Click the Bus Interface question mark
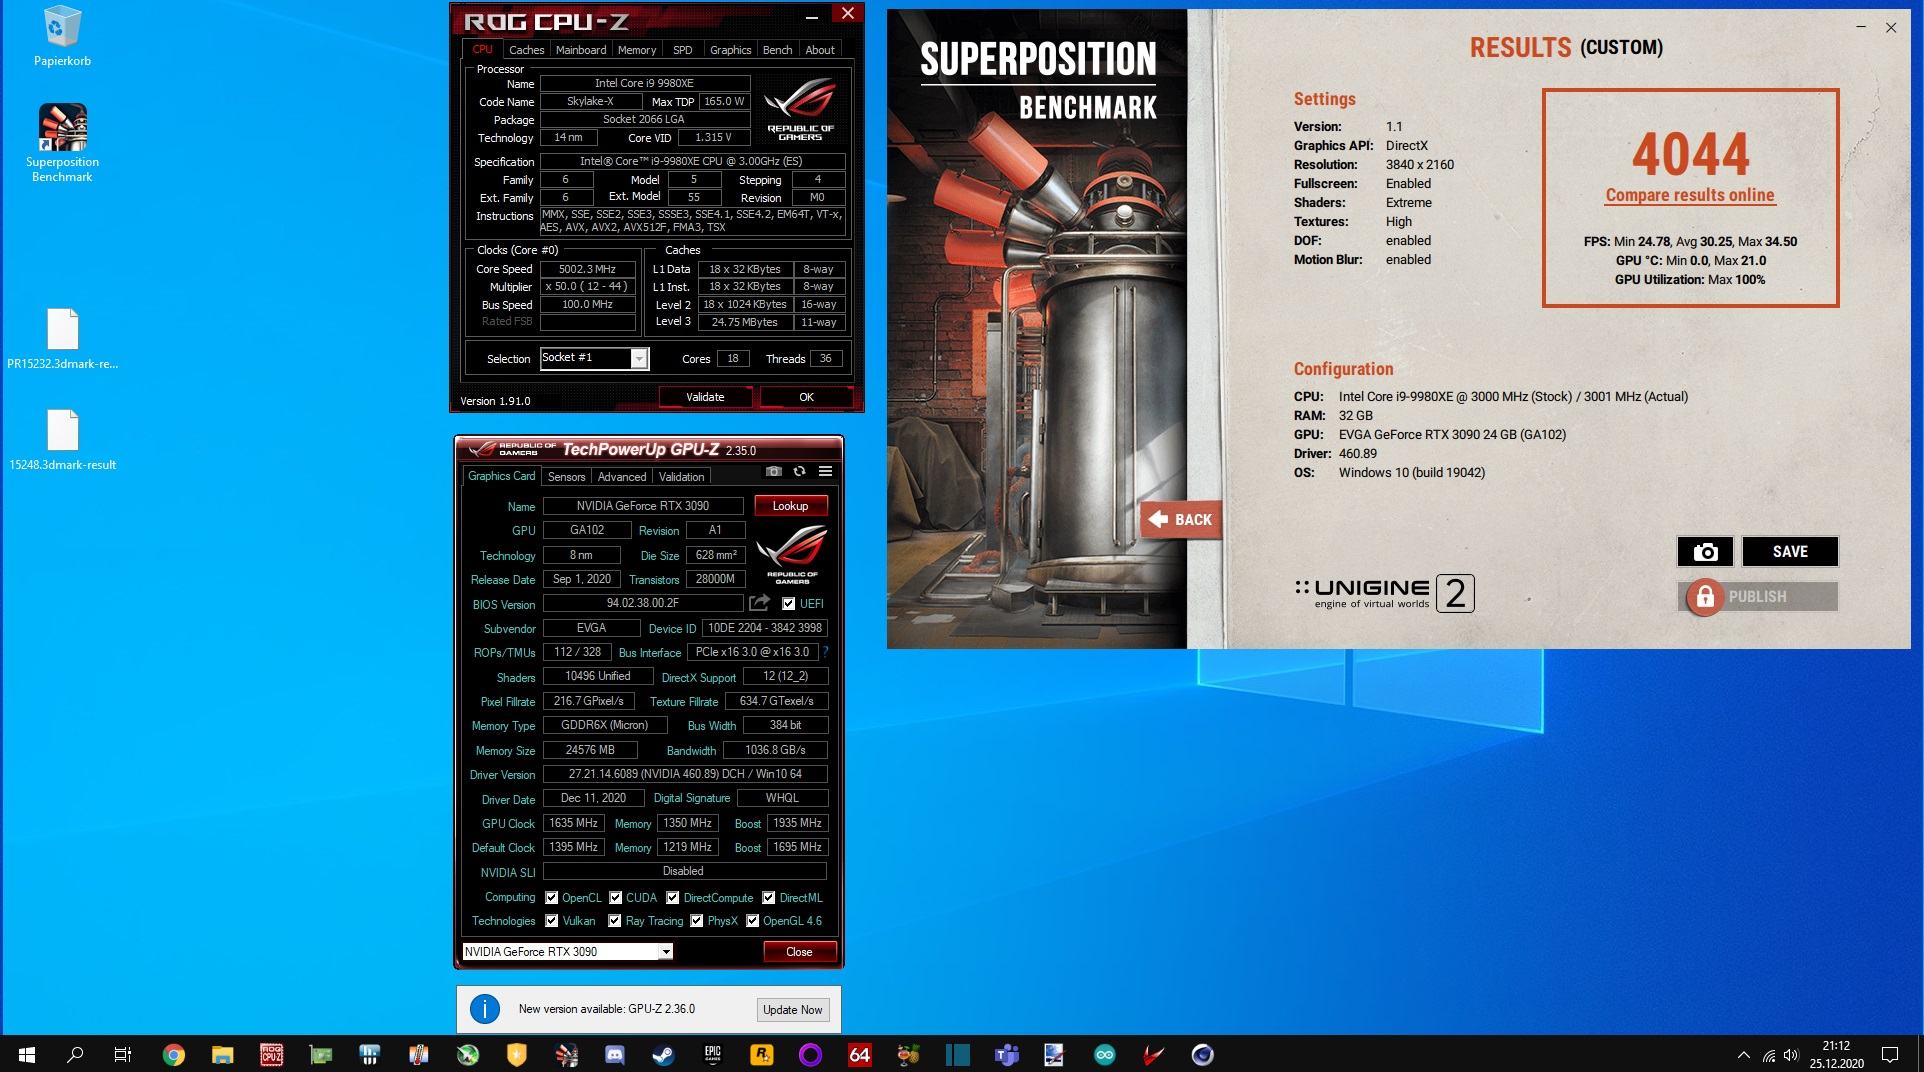This screenshot has height=1072, width=1924. tap(825, 652)
